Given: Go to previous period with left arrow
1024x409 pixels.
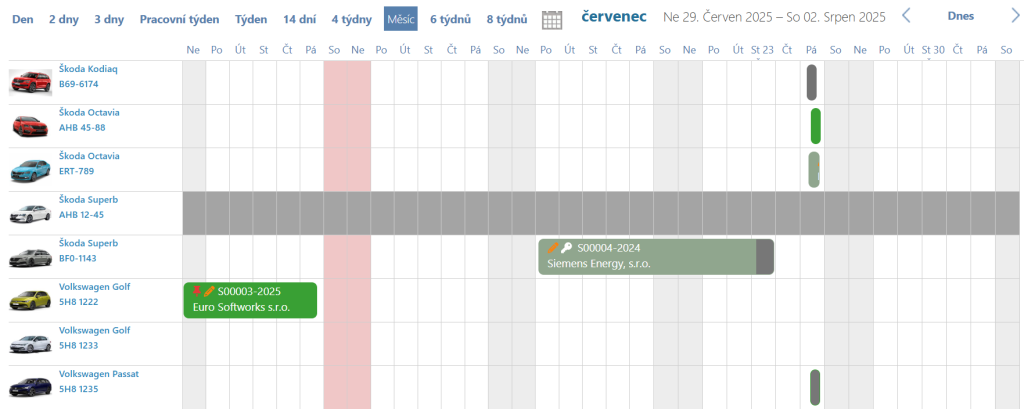Looking at the screenshot, I should click(x=906, y=15).
